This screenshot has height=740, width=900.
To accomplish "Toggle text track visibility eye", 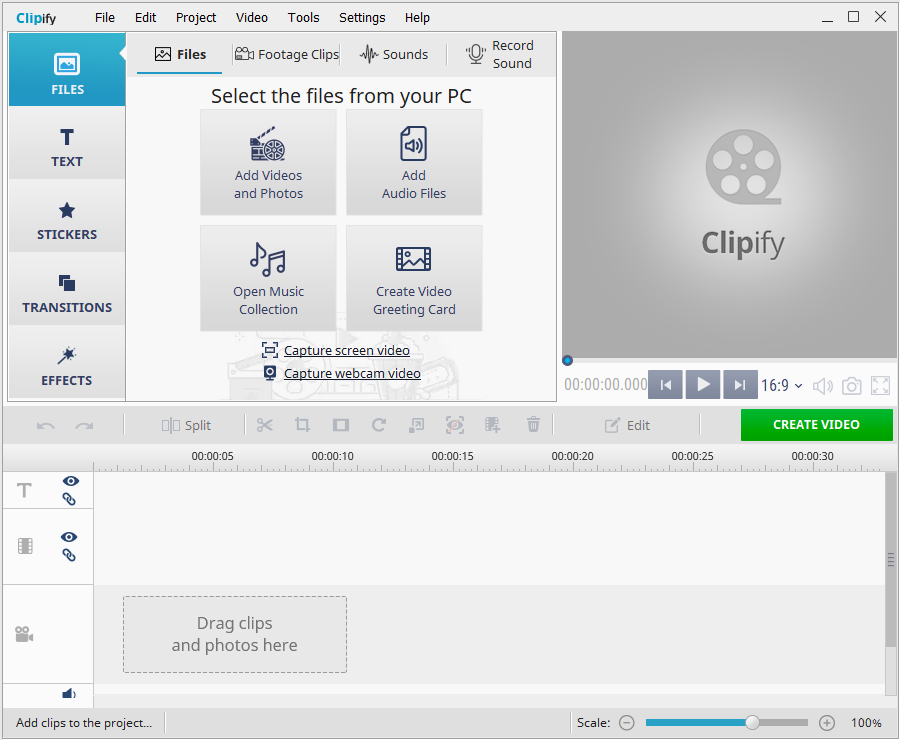I will (x=71, y=481).
